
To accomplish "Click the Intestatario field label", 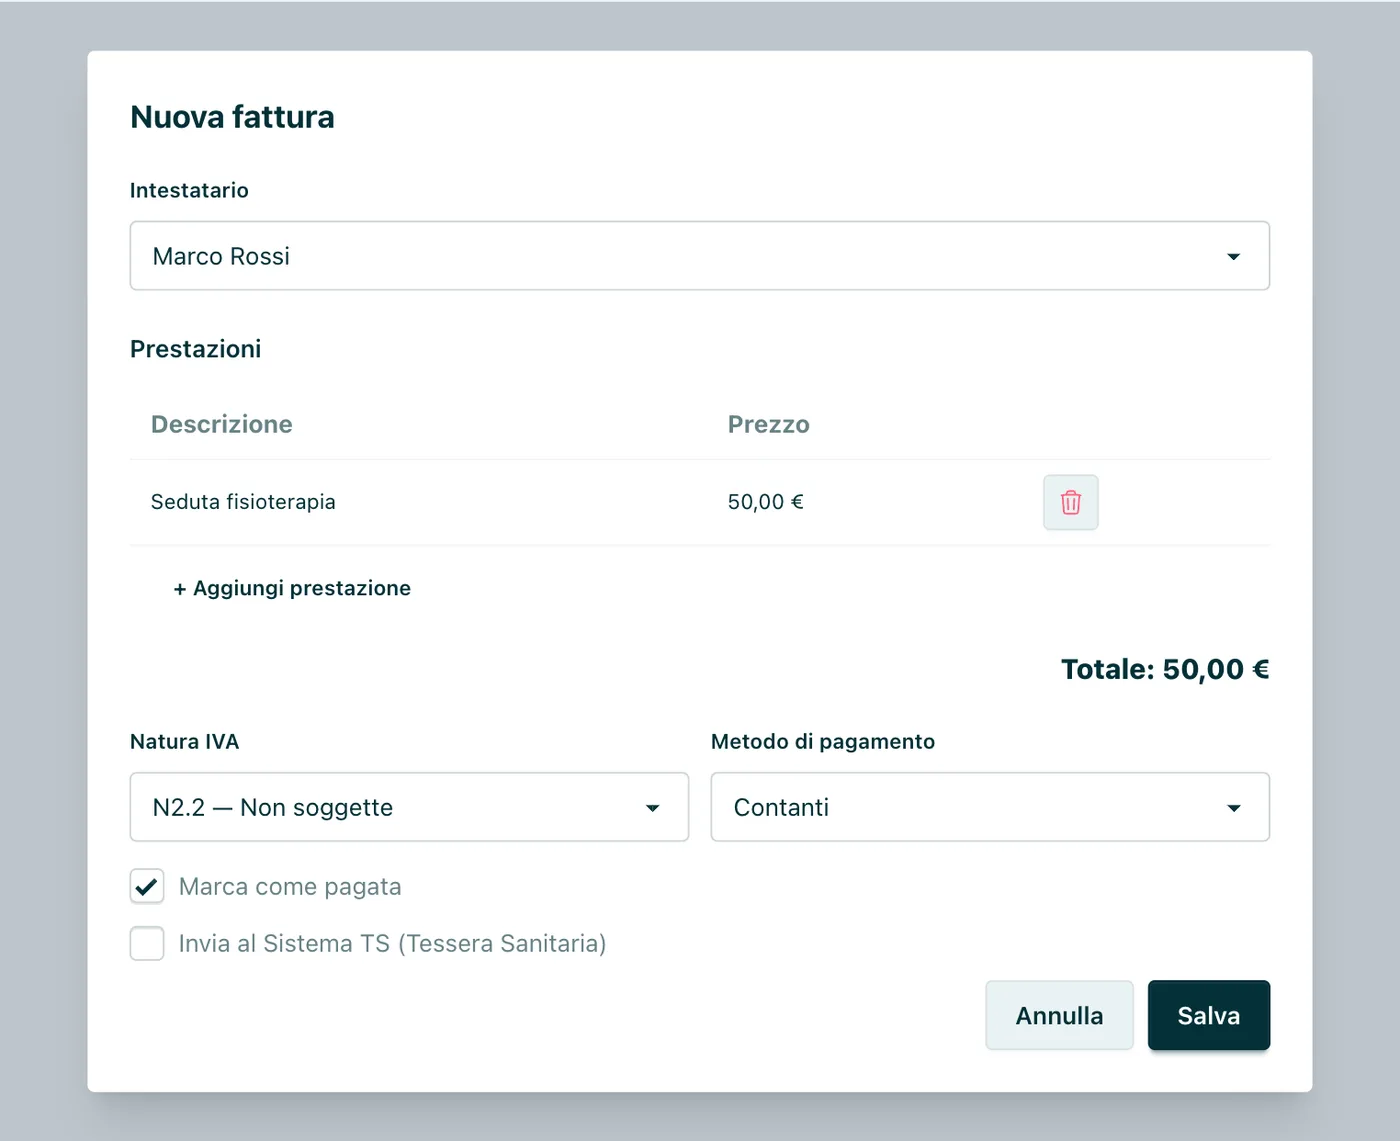I will pyautogui.click(x=189, y=190).
